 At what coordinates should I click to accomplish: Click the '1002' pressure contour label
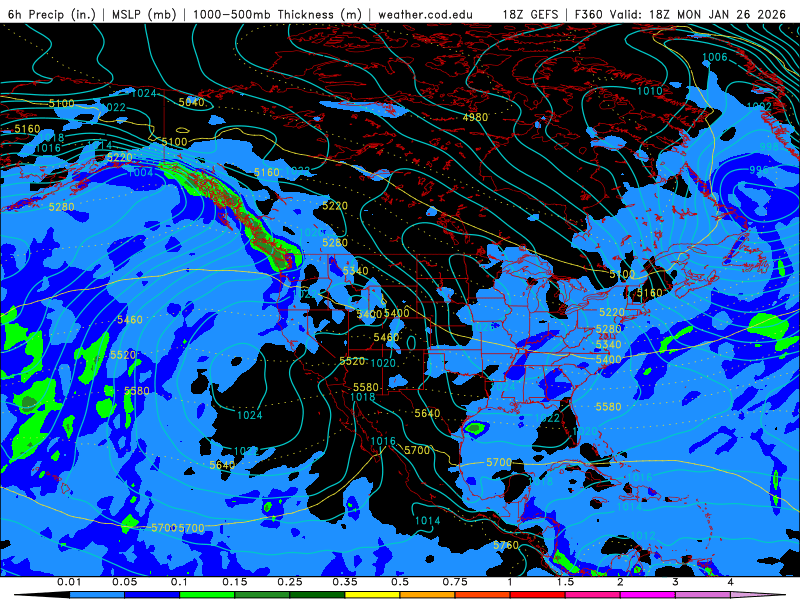tap(759, 106)
